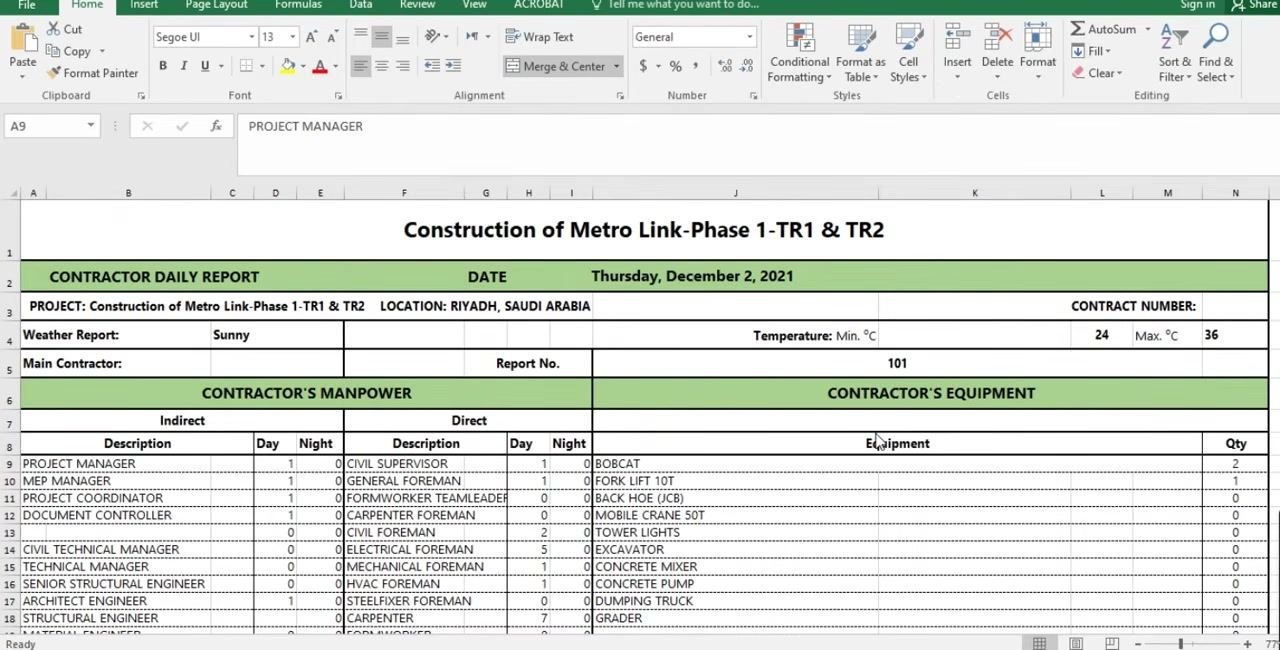This screenshot has height=650, width=1280.
Task: Open the General number format dropdown
Action: [x=749, y=37]
